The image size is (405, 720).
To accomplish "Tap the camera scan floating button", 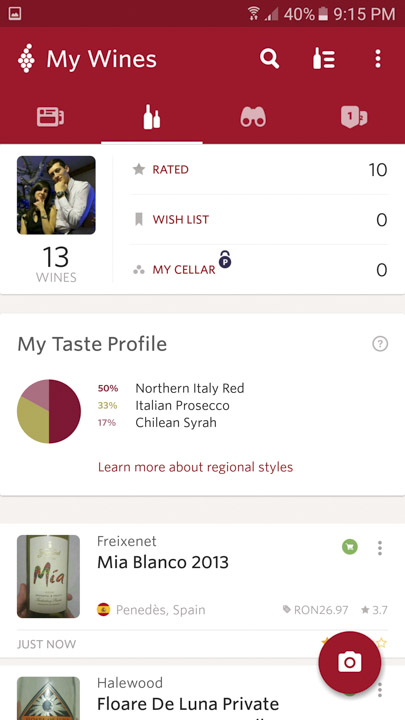I will [x=350, y=662].
